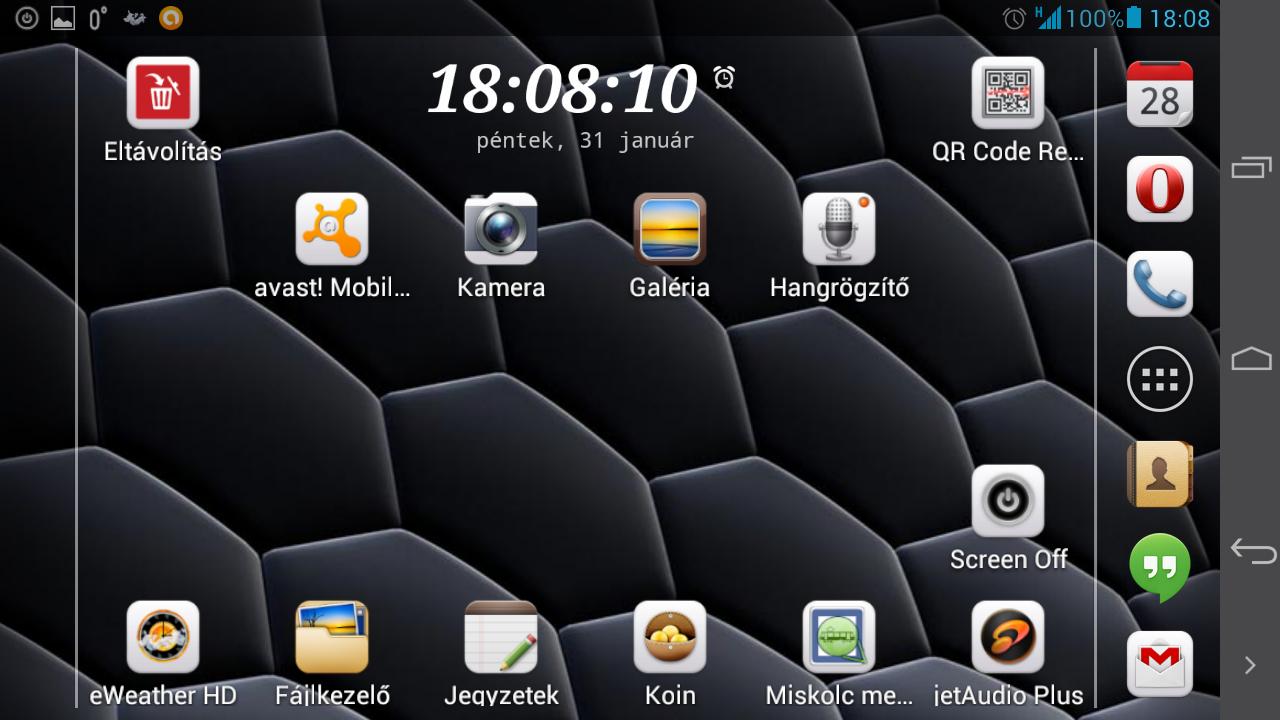
Task: Tap the bat-shaped notification icon
Action: 134,18
